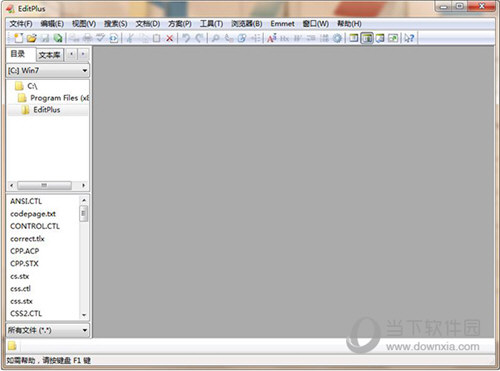The image size is (500, 371).
Task: Open the 文档(D) menu
Action: [148, 24]
